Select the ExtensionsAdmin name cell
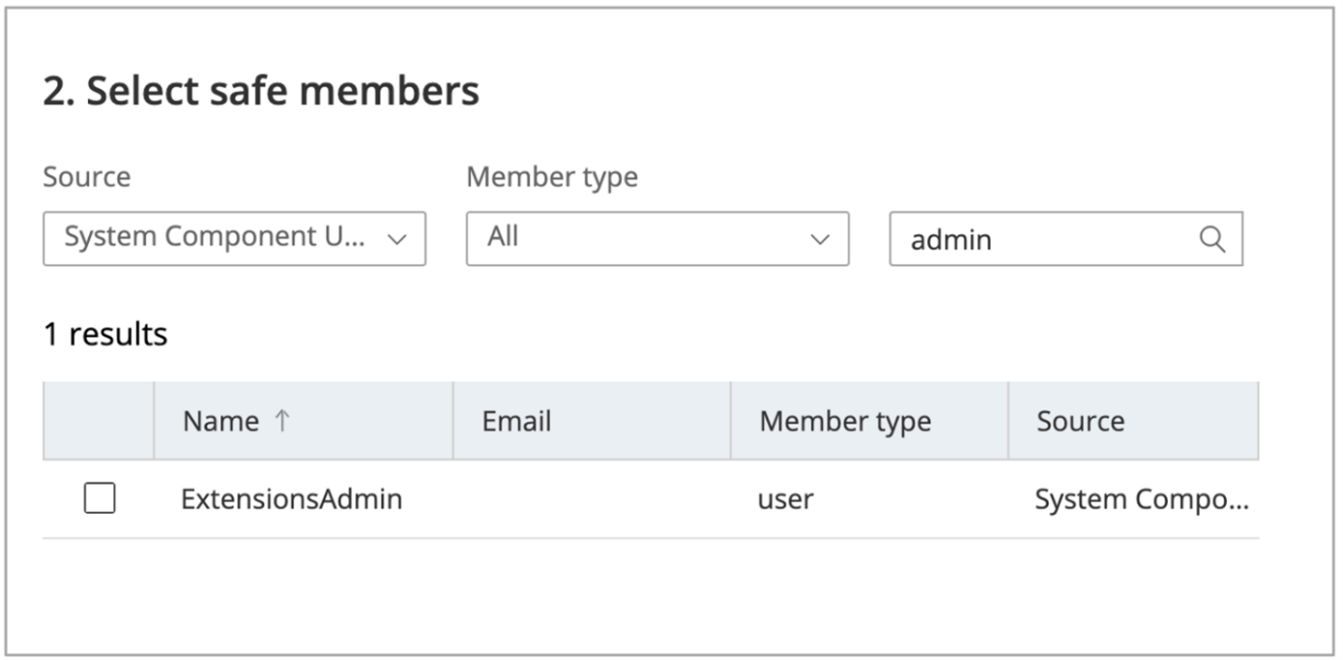 pyautogui.click(x=291, y=498)
